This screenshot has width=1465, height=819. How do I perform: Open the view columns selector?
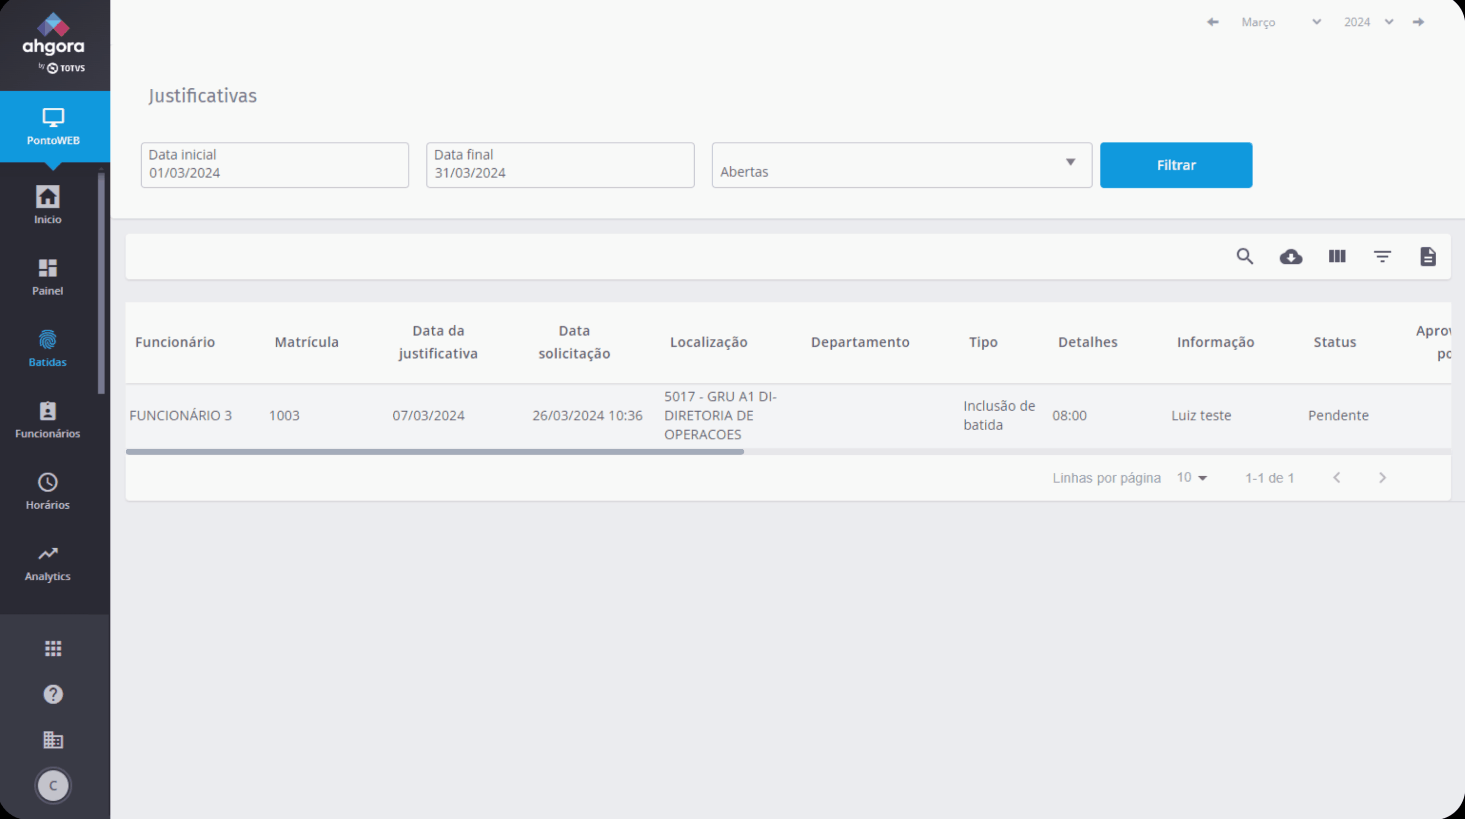1337,257
